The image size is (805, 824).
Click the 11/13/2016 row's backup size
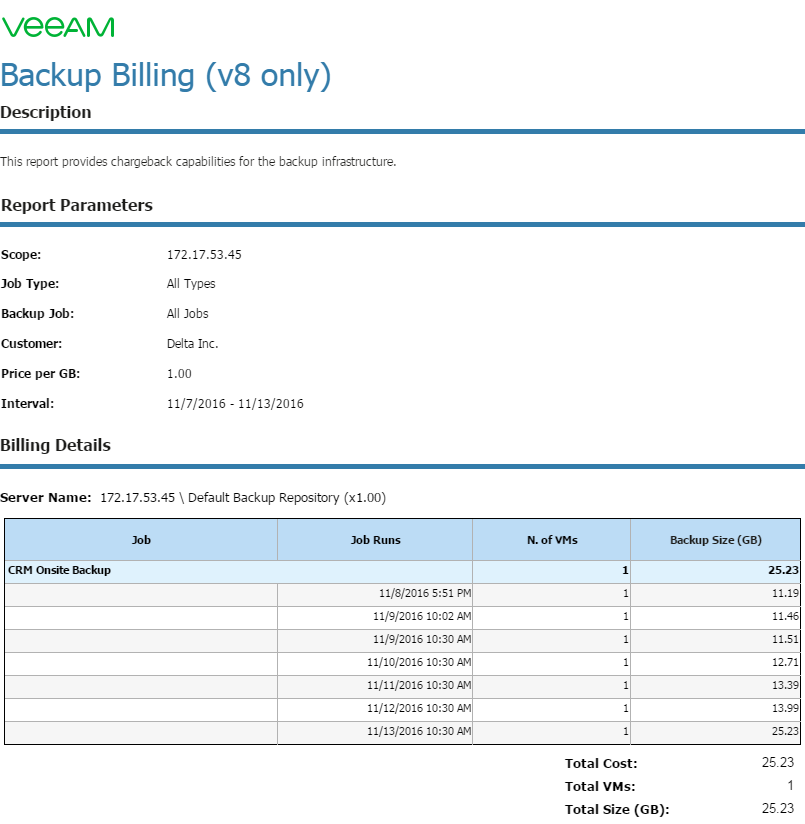click(x=785, y=732)
